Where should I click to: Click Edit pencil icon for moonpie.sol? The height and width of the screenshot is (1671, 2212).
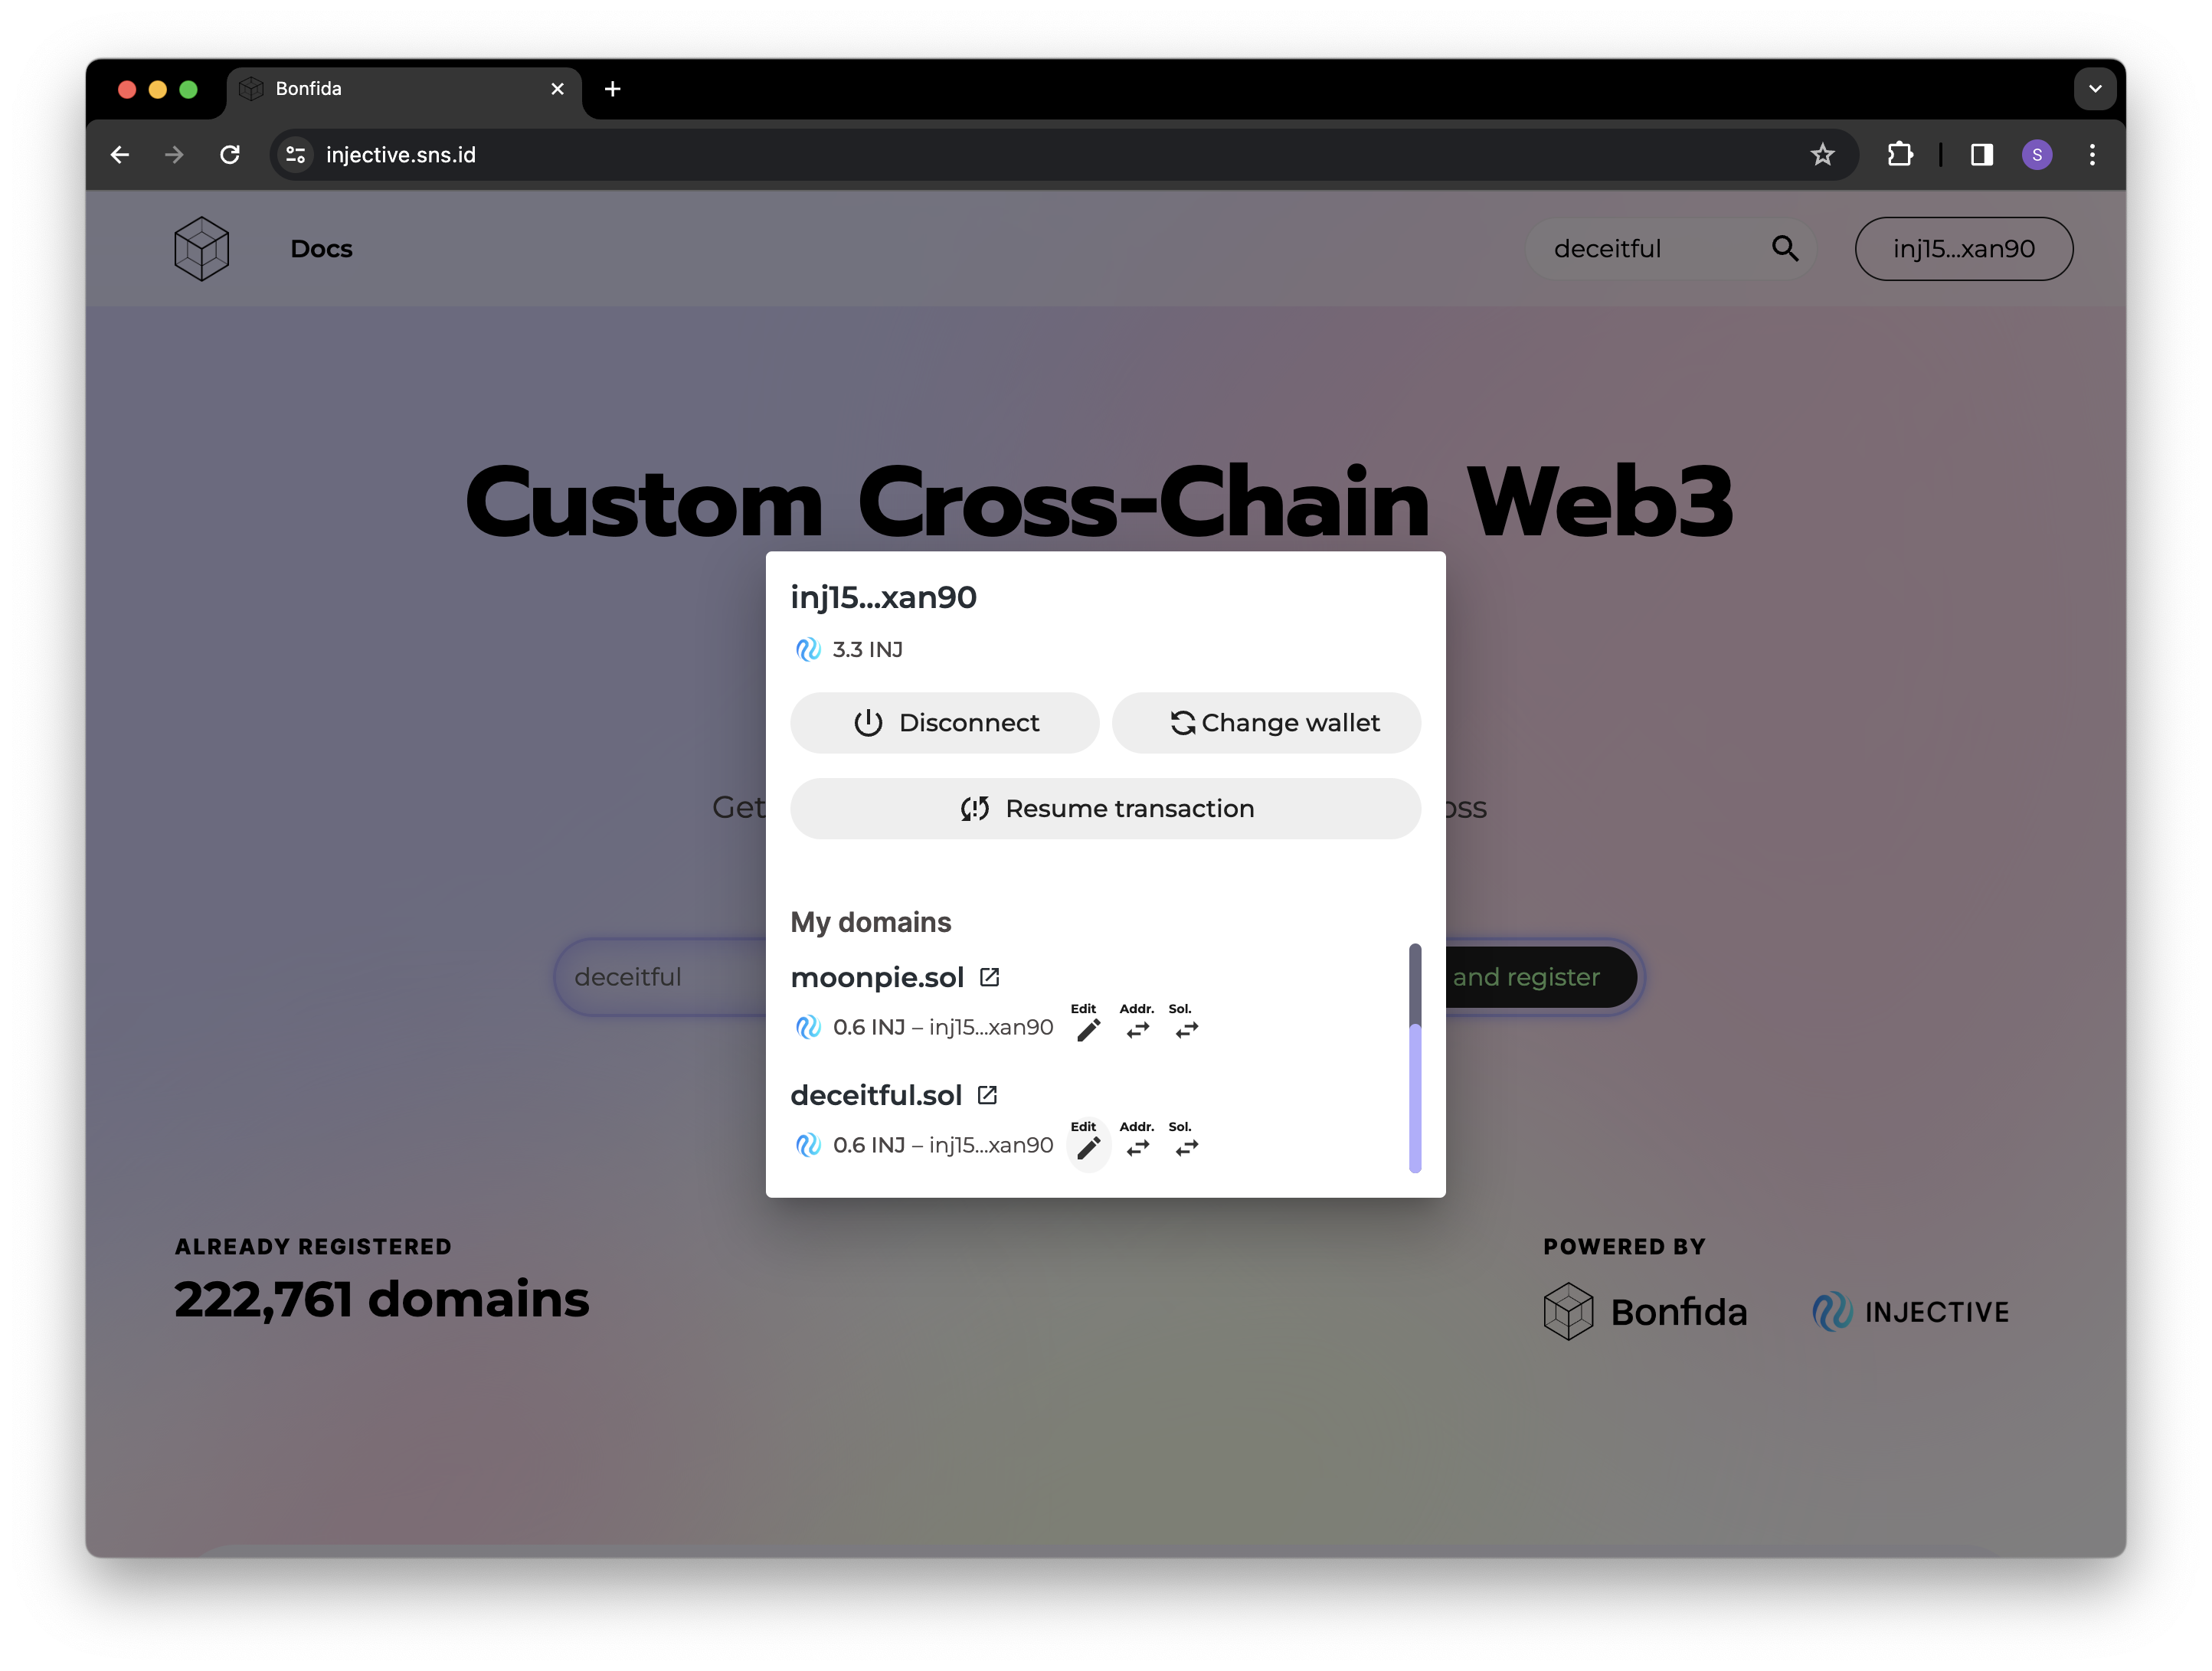coord(1088,1030)
